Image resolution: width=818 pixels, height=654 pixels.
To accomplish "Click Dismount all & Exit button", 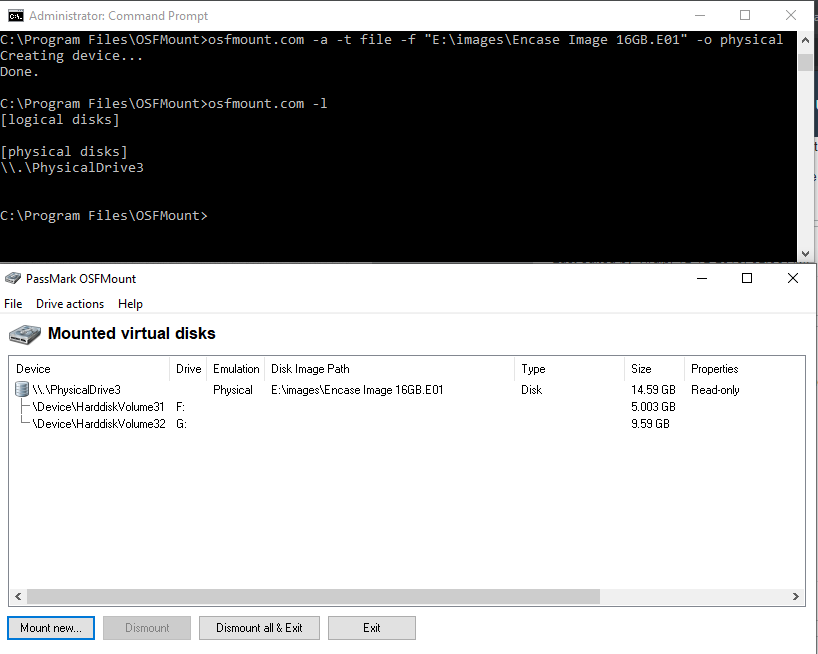I will [x=259, y=627].
